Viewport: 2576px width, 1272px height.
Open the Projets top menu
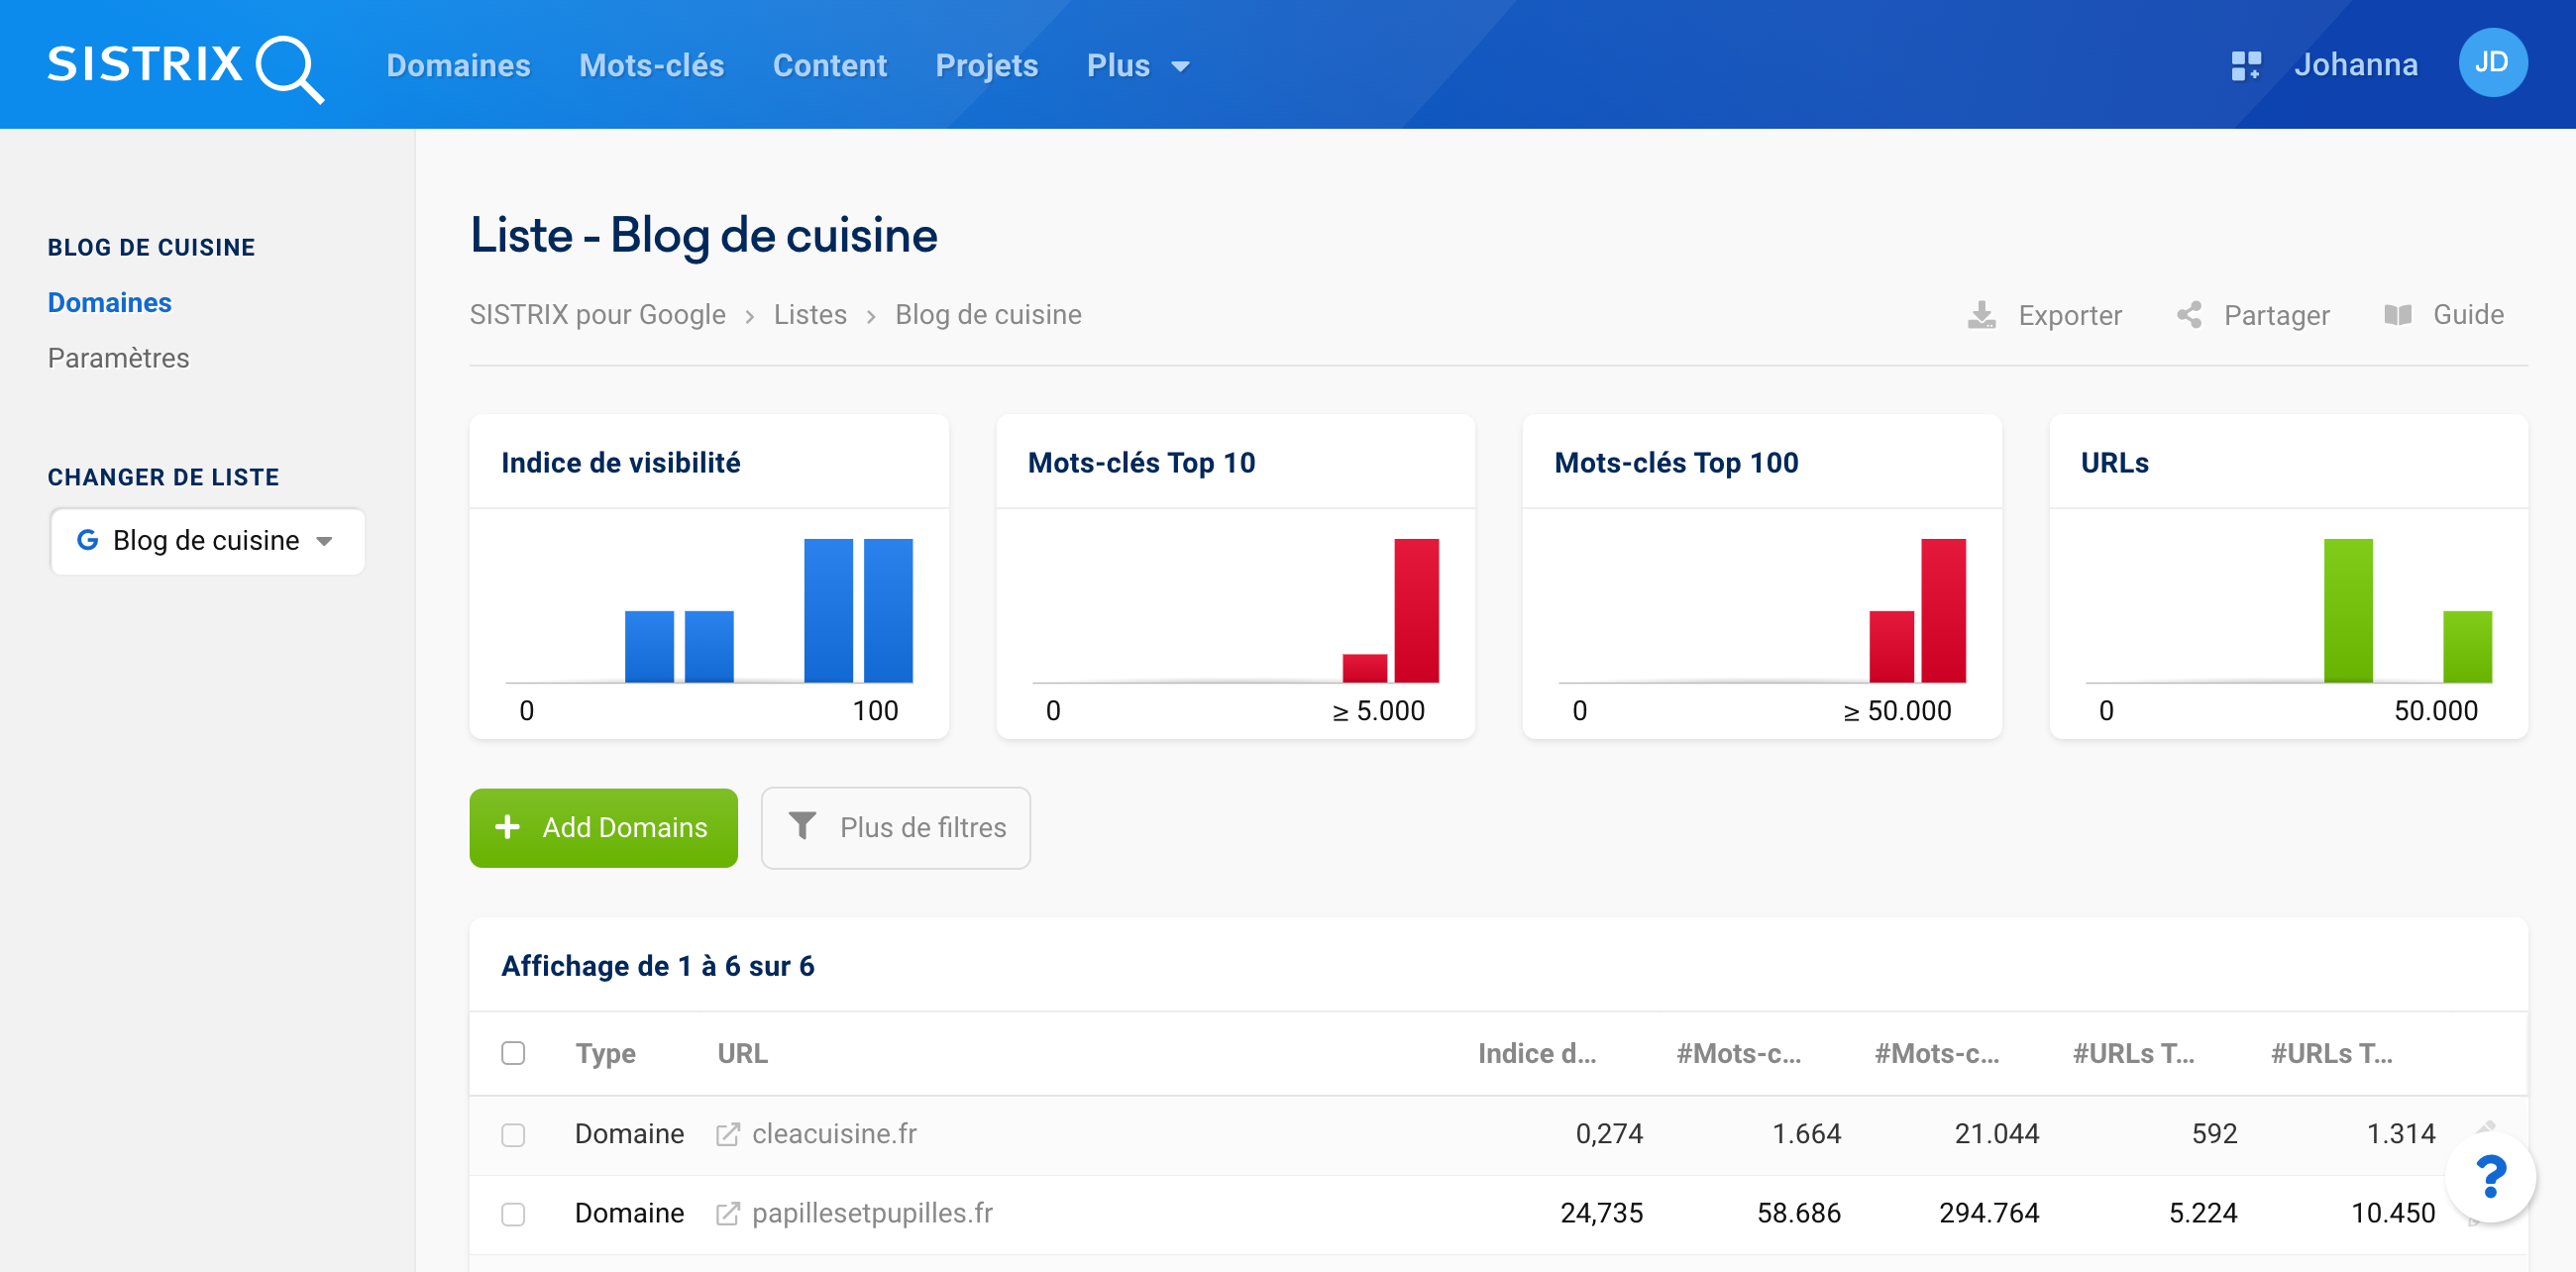coord(986,66)
